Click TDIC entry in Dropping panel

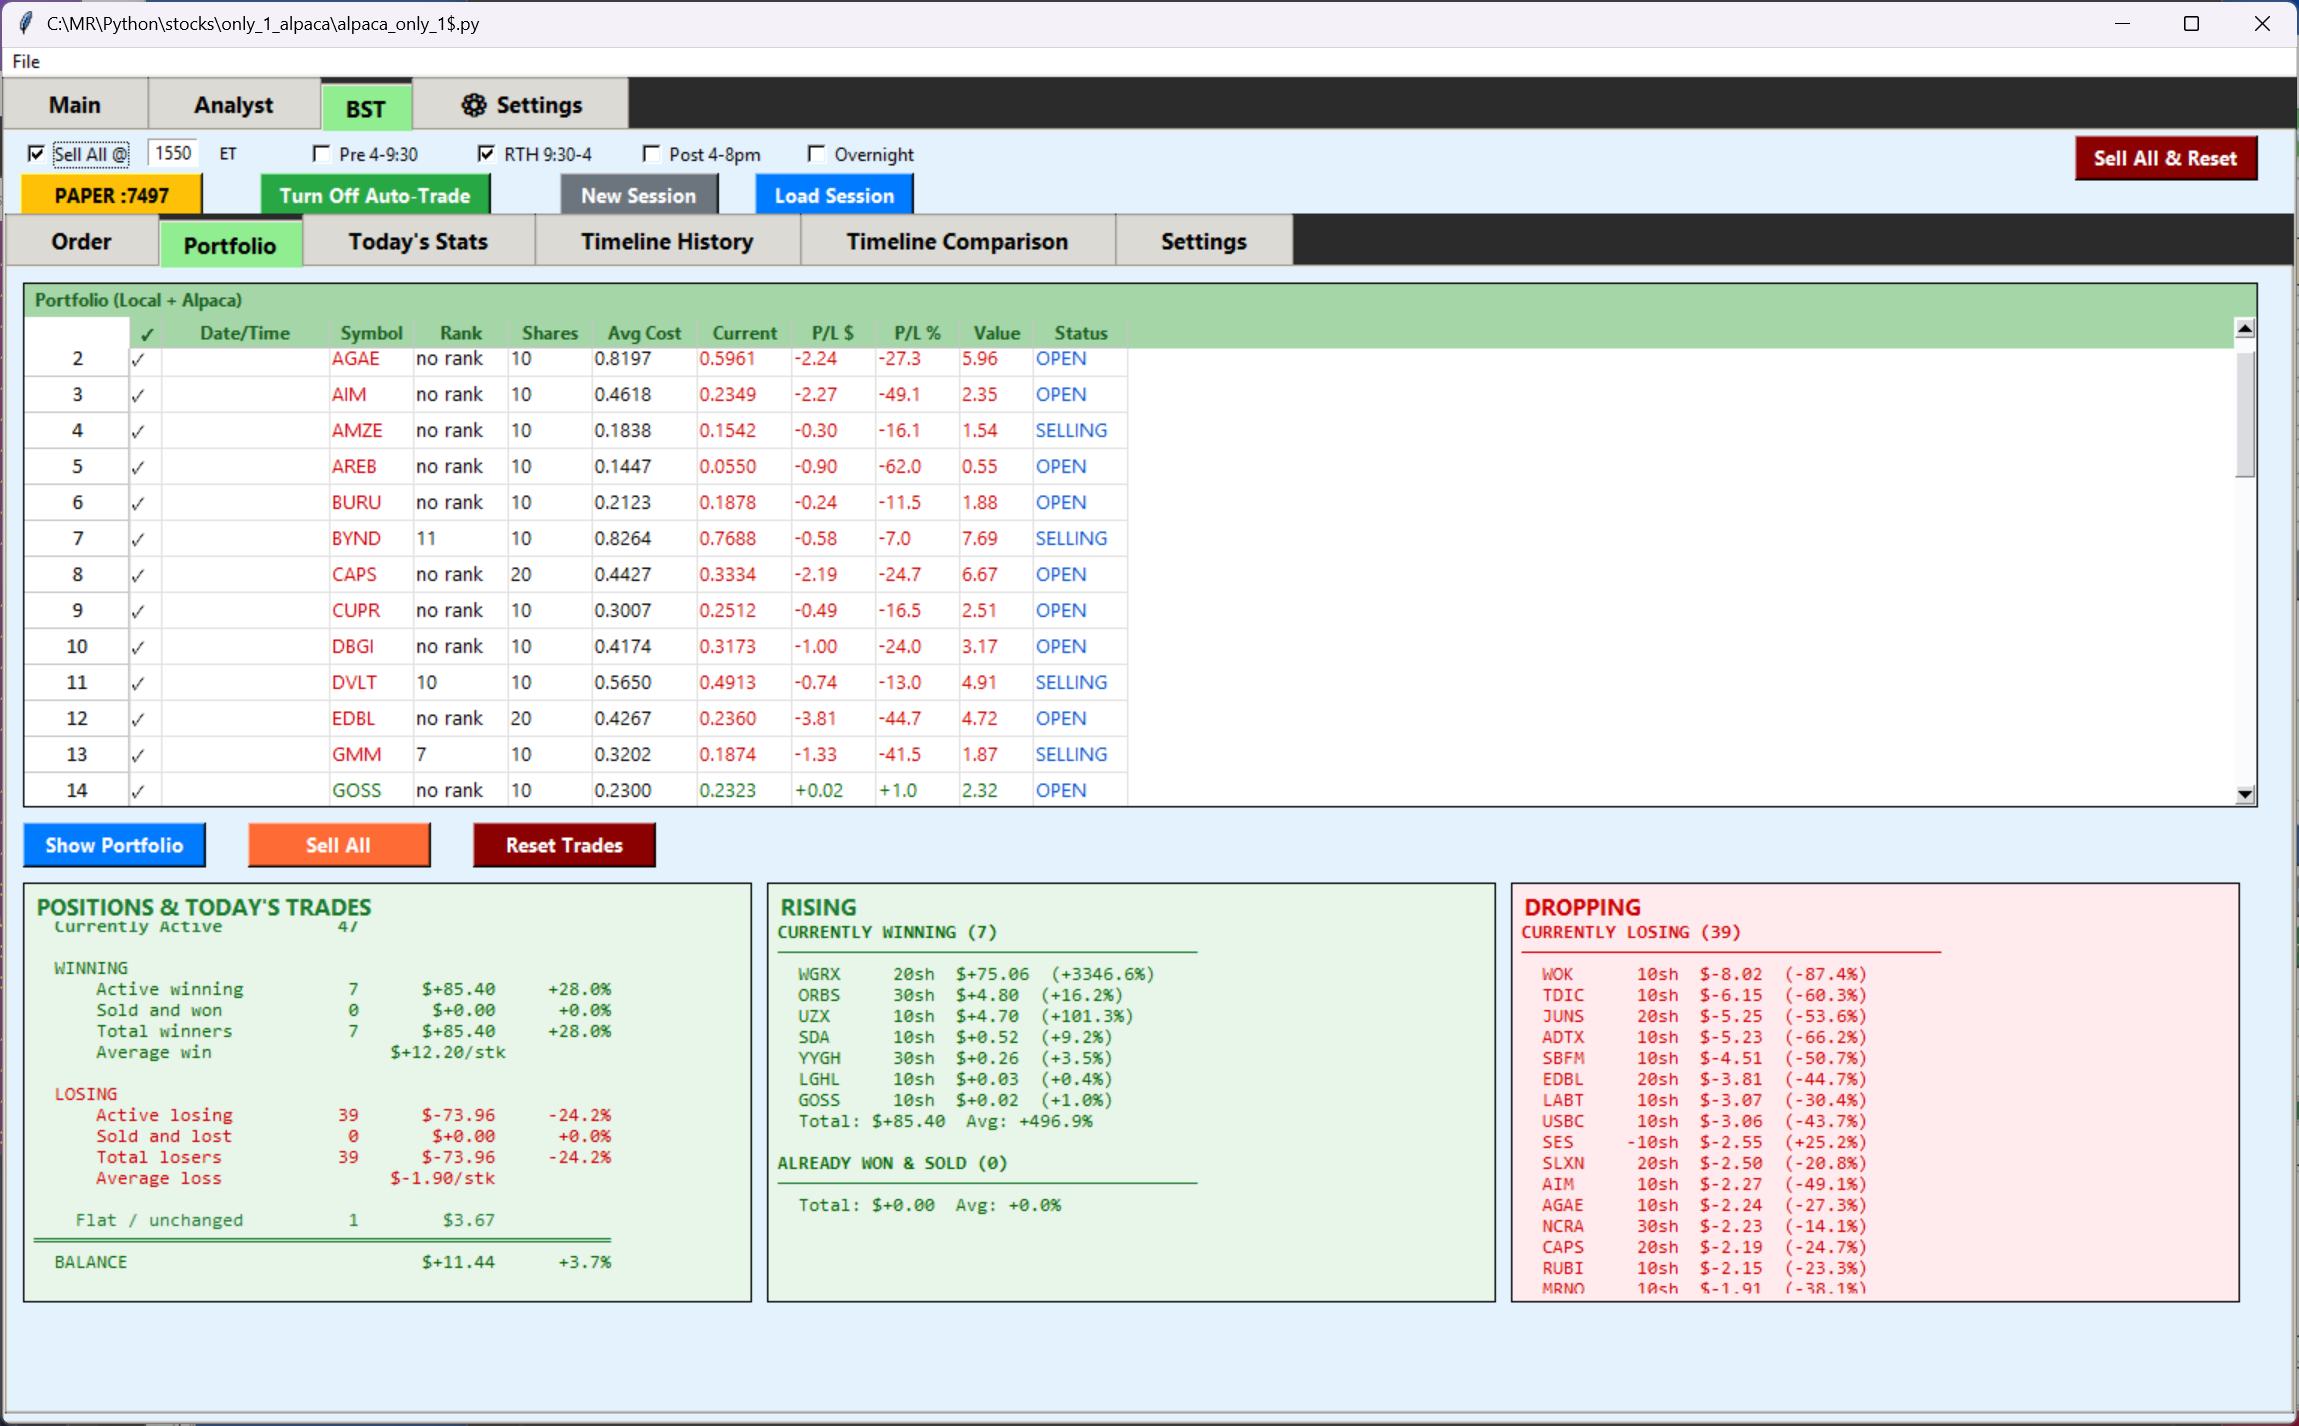(x=1704, y=995)
